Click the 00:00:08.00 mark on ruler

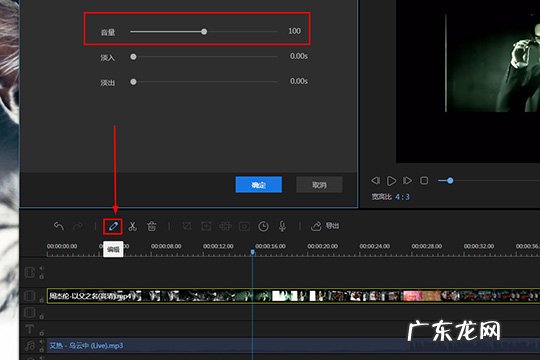pyautogui.click(x=166, y=246)
